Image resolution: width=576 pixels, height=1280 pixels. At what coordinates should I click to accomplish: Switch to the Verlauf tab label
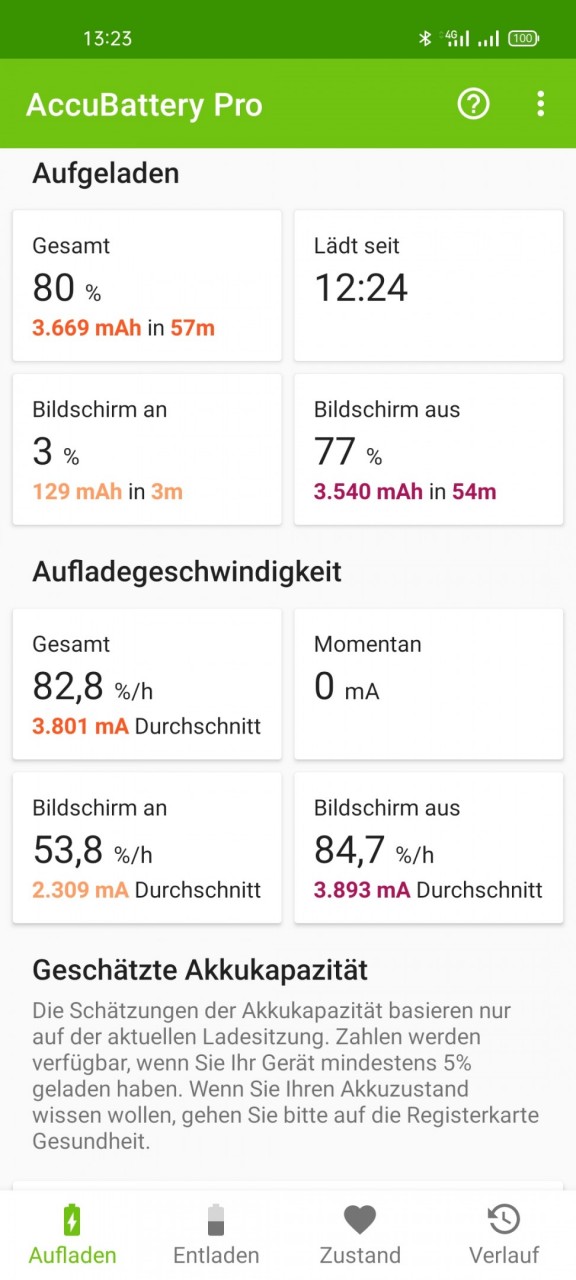coord(504,1255)
